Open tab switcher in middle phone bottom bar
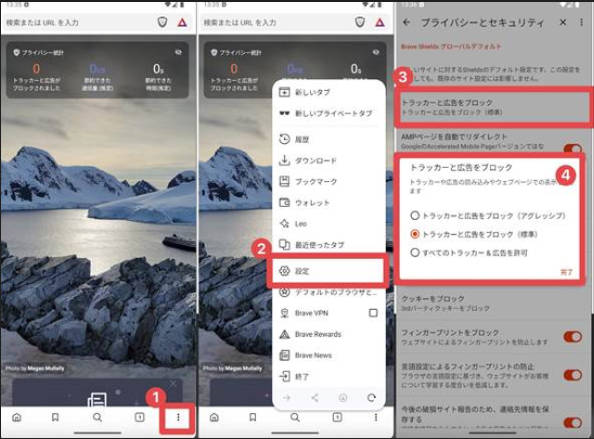 337,417
